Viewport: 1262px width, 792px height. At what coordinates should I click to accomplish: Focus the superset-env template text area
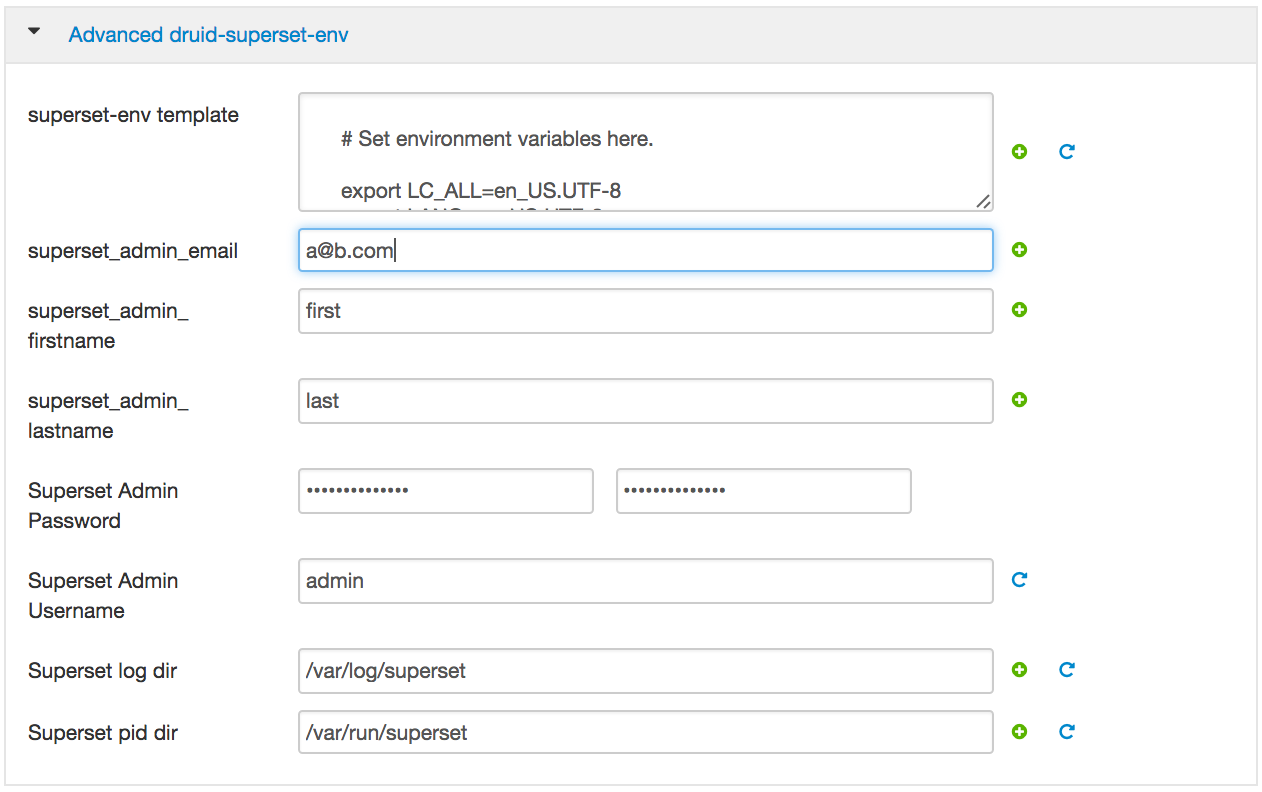646,152
